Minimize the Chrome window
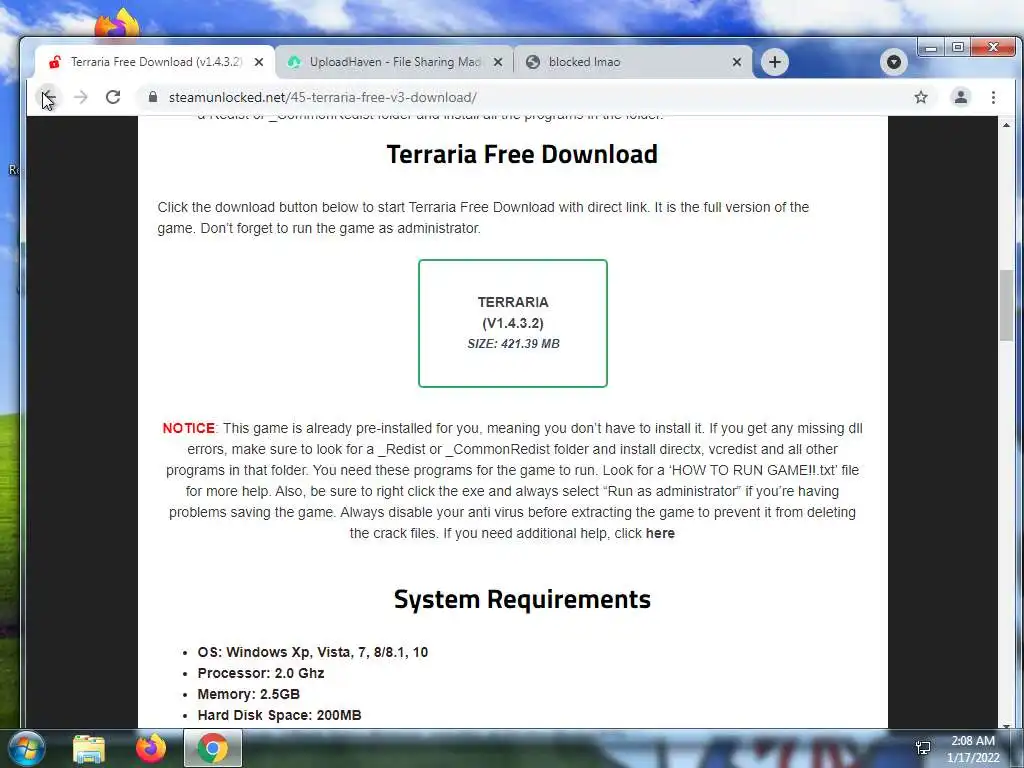The image size is (1024, 768). click(x=931, y=48)
